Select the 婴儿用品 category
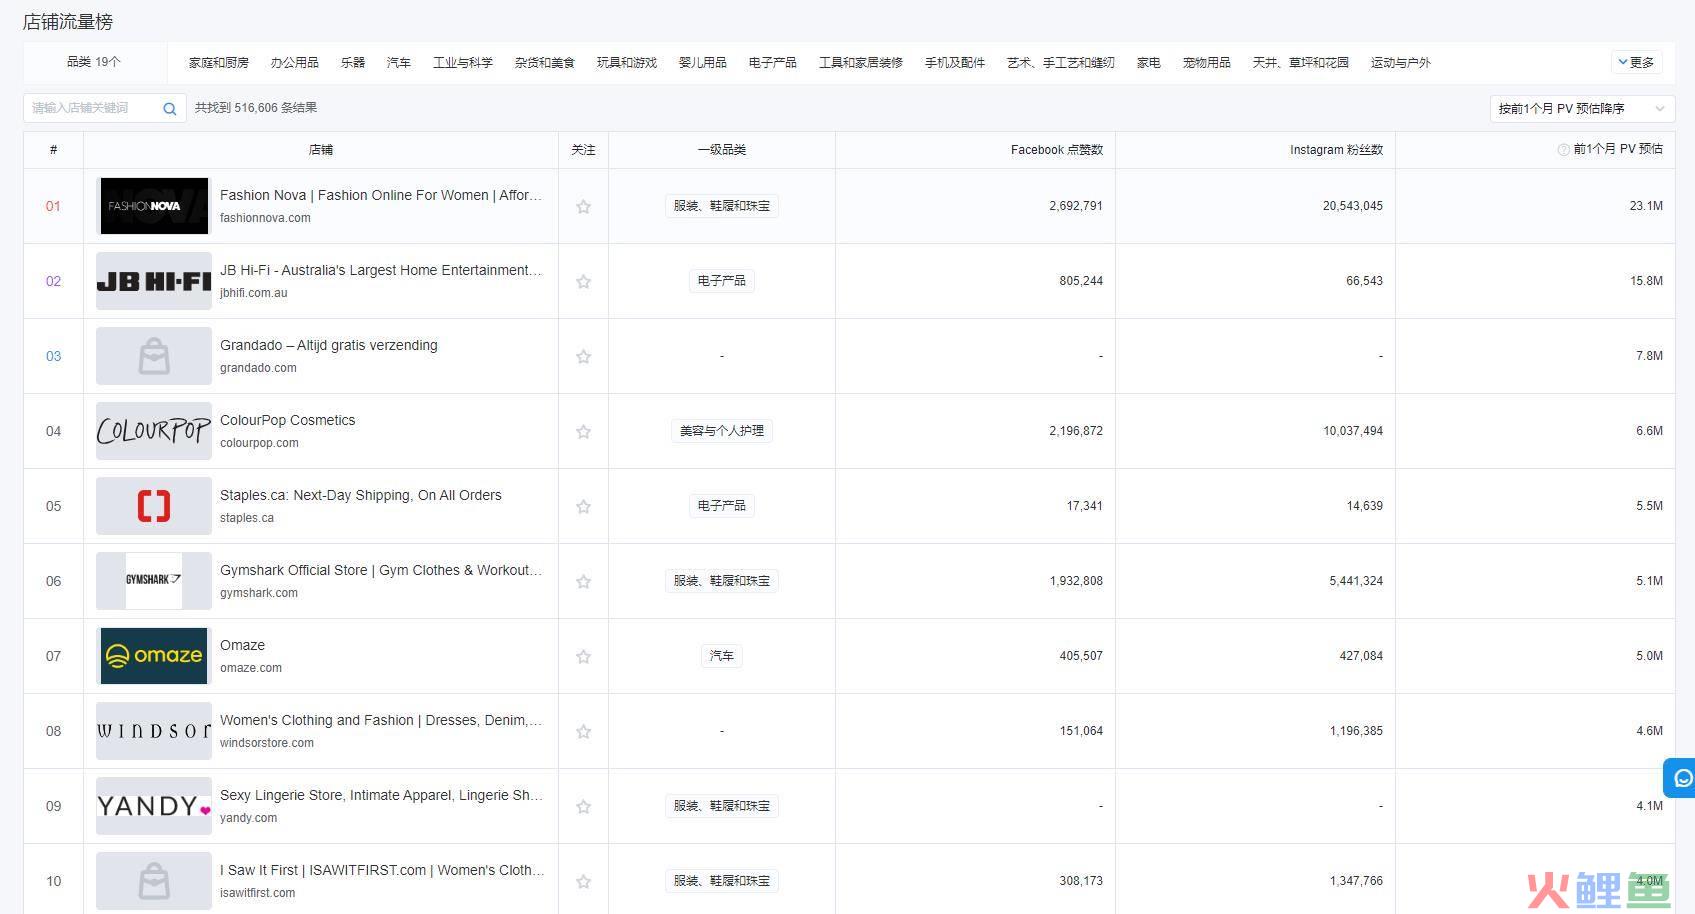This screenshot has height=914, width=1695. tap(703, 62)
